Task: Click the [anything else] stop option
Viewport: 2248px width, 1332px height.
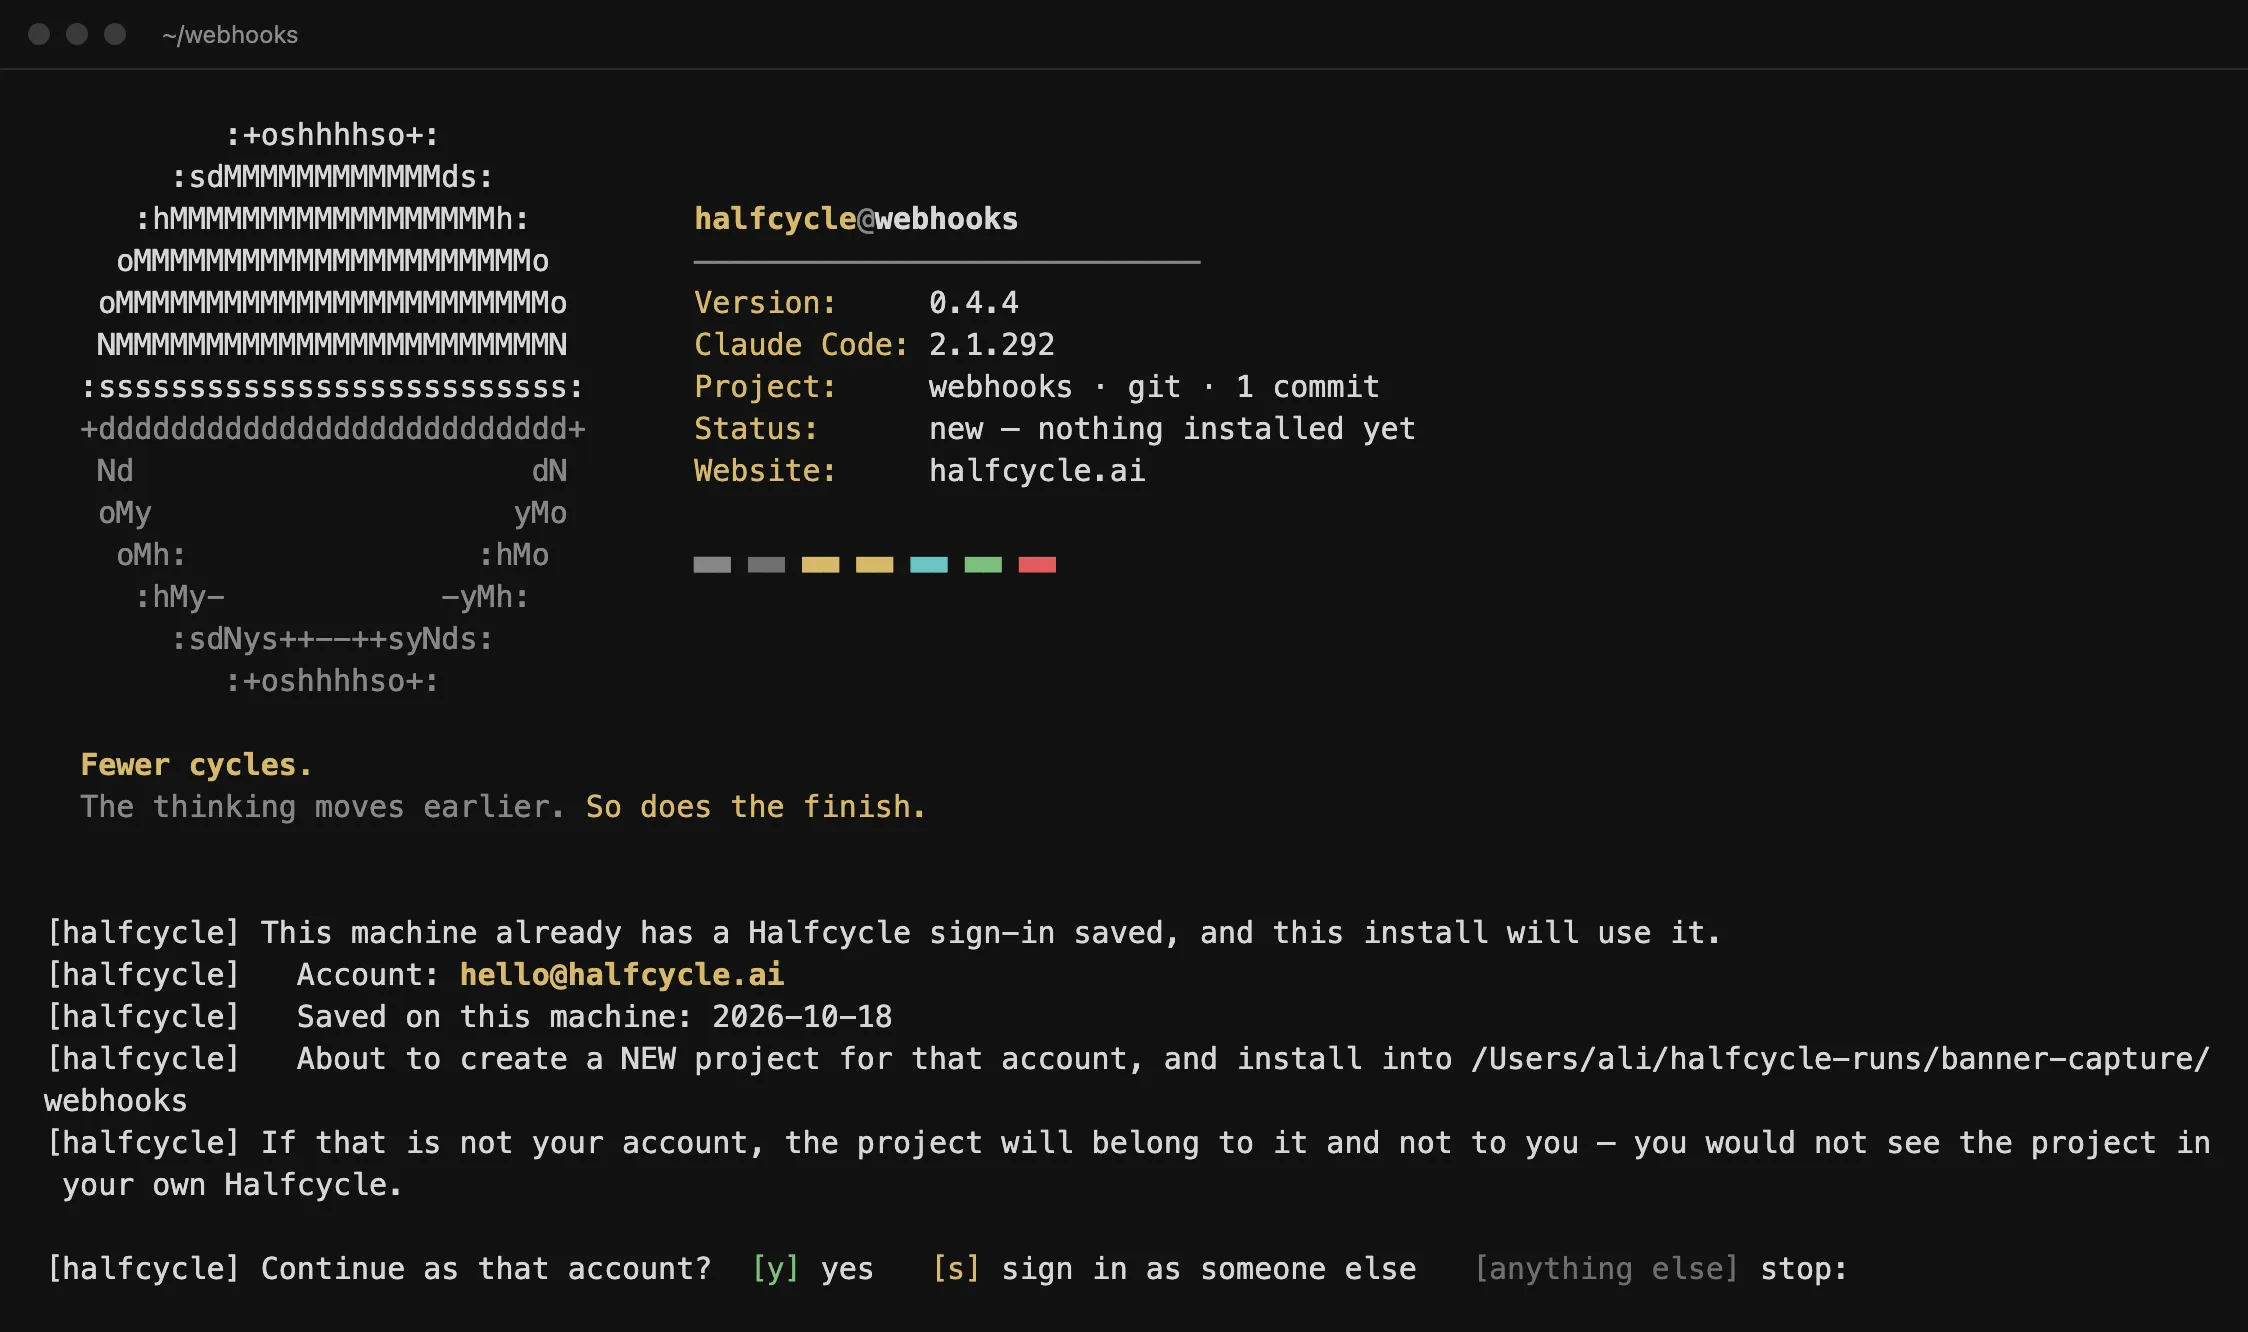Action: pyautogui.click(x=1660, y=1269)
